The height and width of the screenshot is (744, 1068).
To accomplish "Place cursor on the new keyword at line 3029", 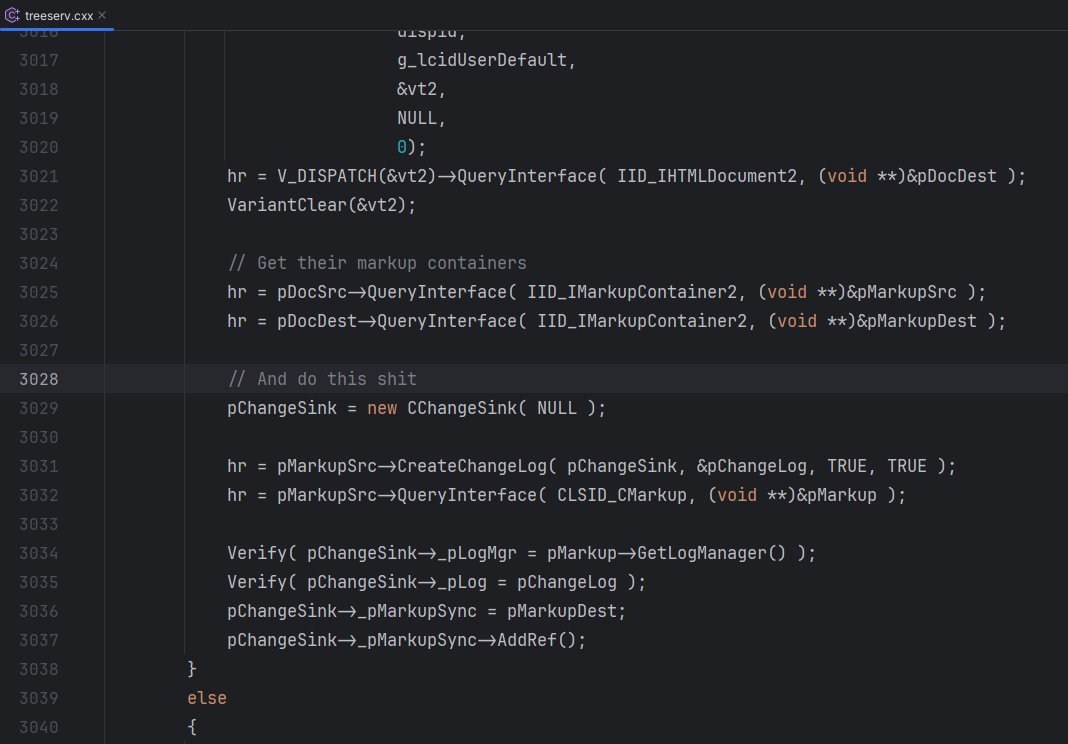I will point(381,407).
